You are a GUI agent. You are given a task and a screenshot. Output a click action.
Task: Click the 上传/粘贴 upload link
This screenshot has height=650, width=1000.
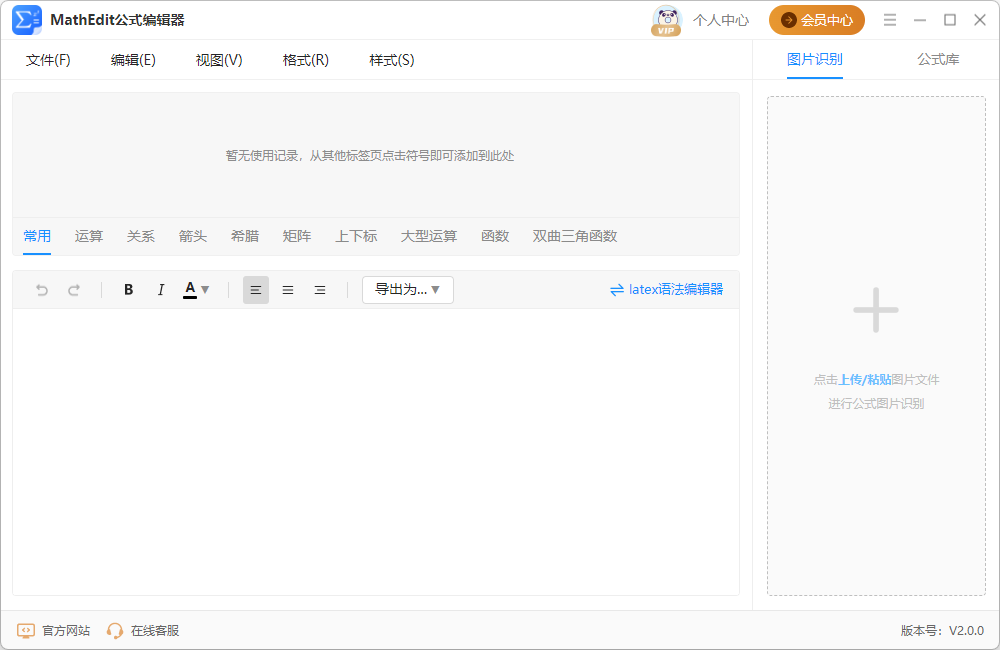click(865, 380)
